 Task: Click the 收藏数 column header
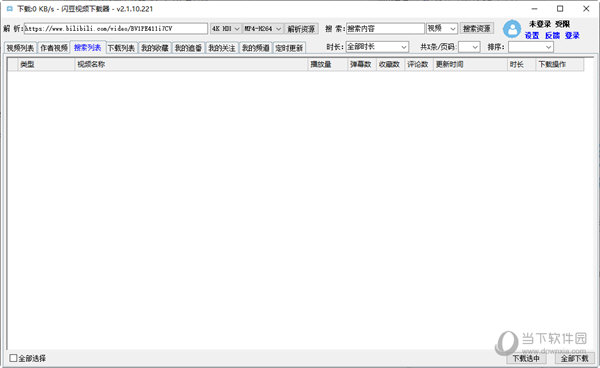[390, 64]
